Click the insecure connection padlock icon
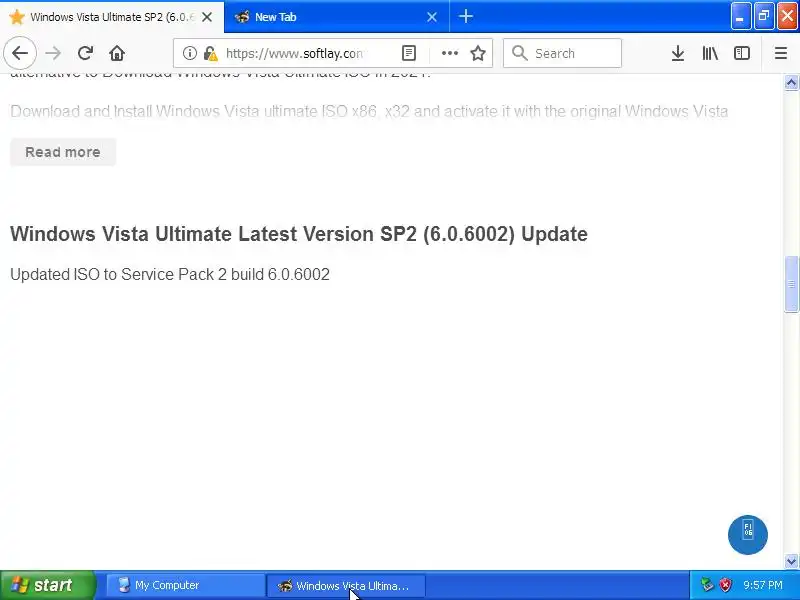This screenshot has width=800, height=600. 210,53
